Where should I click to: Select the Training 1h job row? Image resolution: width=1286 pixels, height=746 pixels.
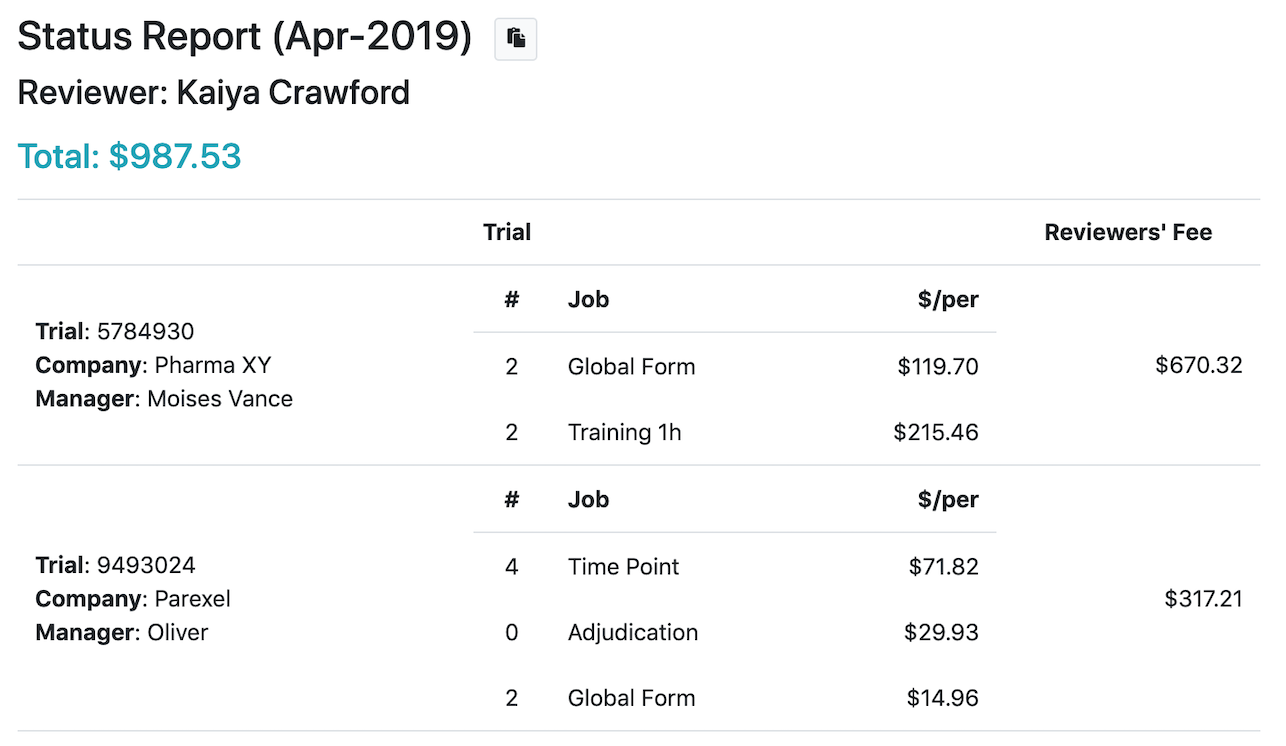pyautogui.click(x=735, y=432)
